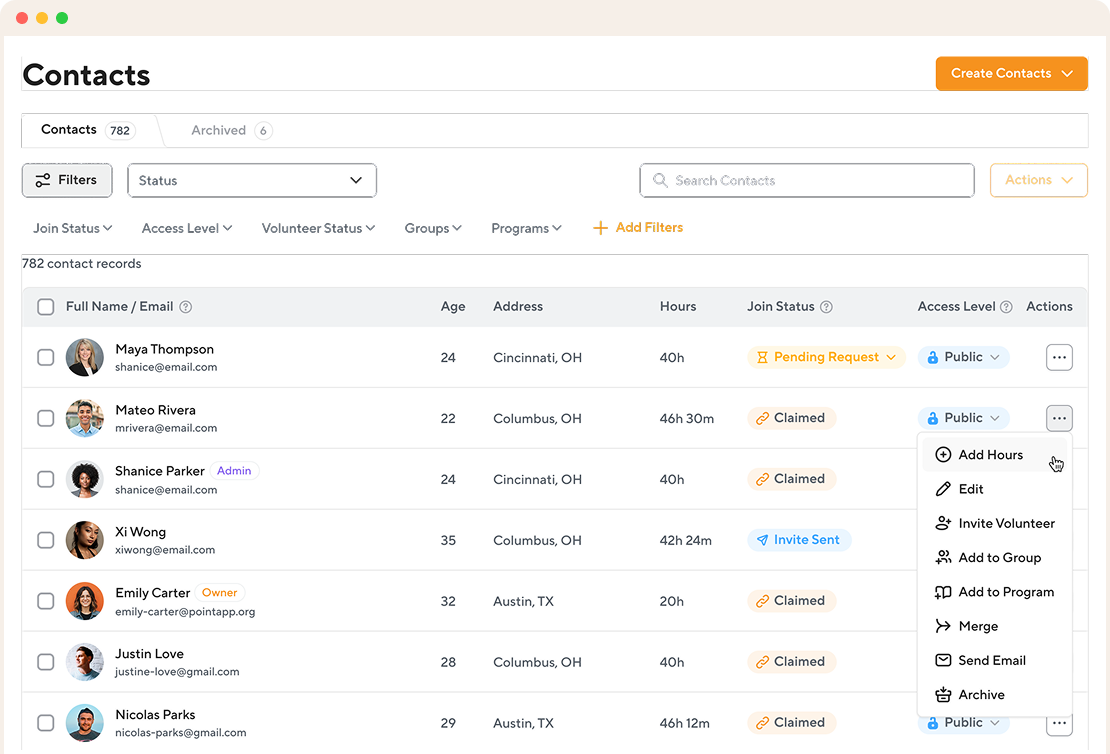1110x754 pixels.
Task: Check the box for Xi Wong
Action: [x=45, y=540]
